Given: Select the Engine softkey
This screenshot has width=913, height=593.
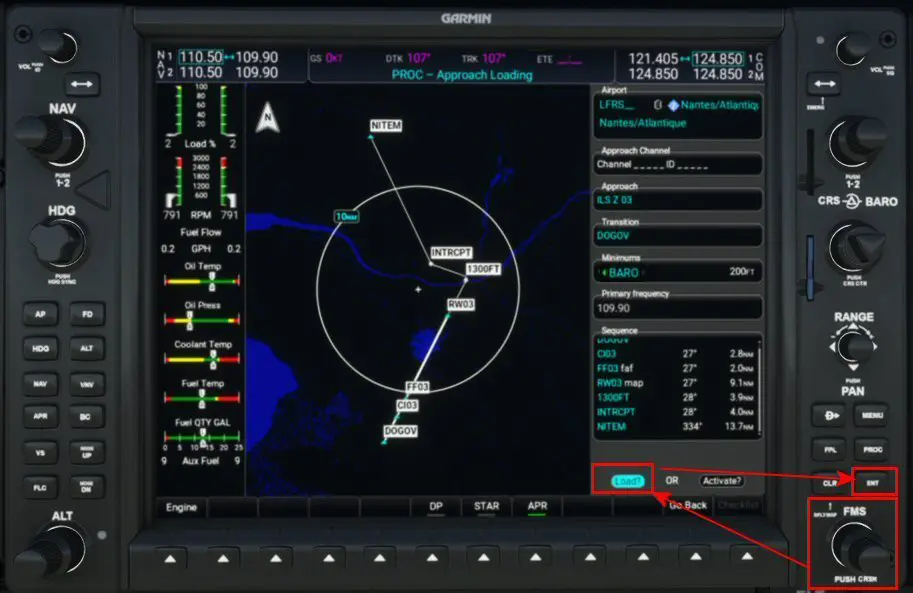Looking at the screenshot, I should click(x=181, y=507).
